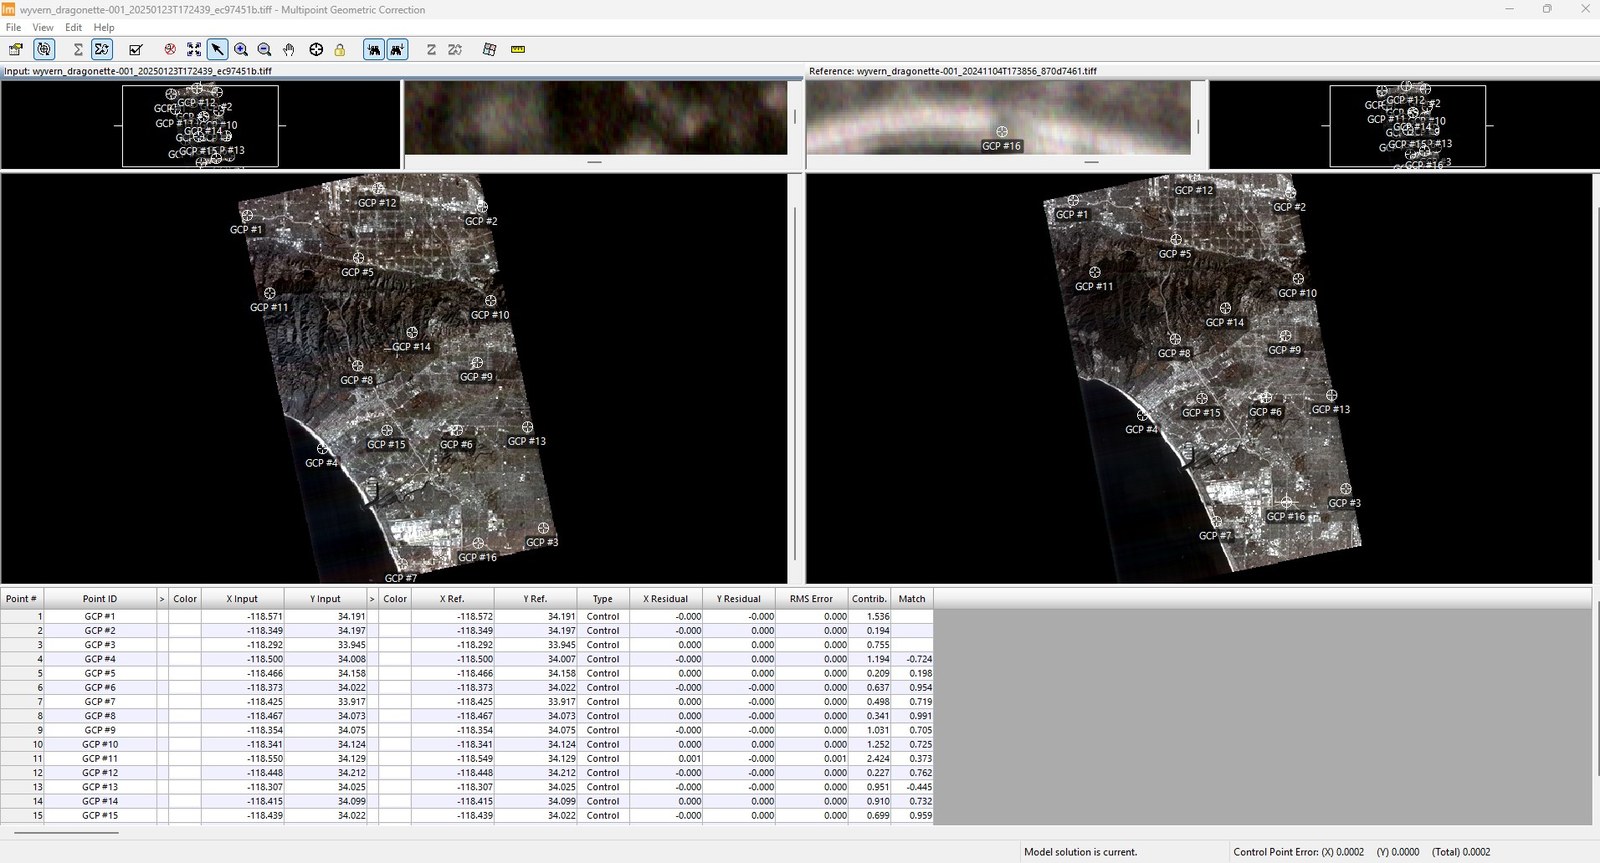Image resolution: width=1600 pixels, height=863 pixels.
Task: Open the Help menu
Action: 104,27
